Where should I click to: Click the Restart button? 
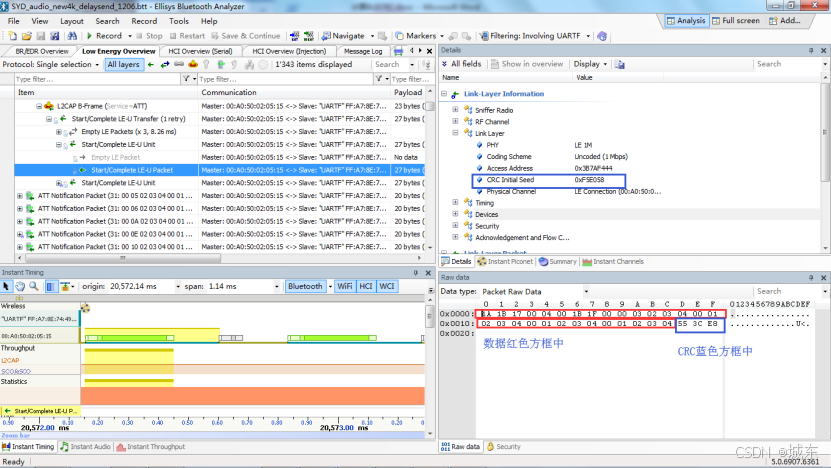187,36
